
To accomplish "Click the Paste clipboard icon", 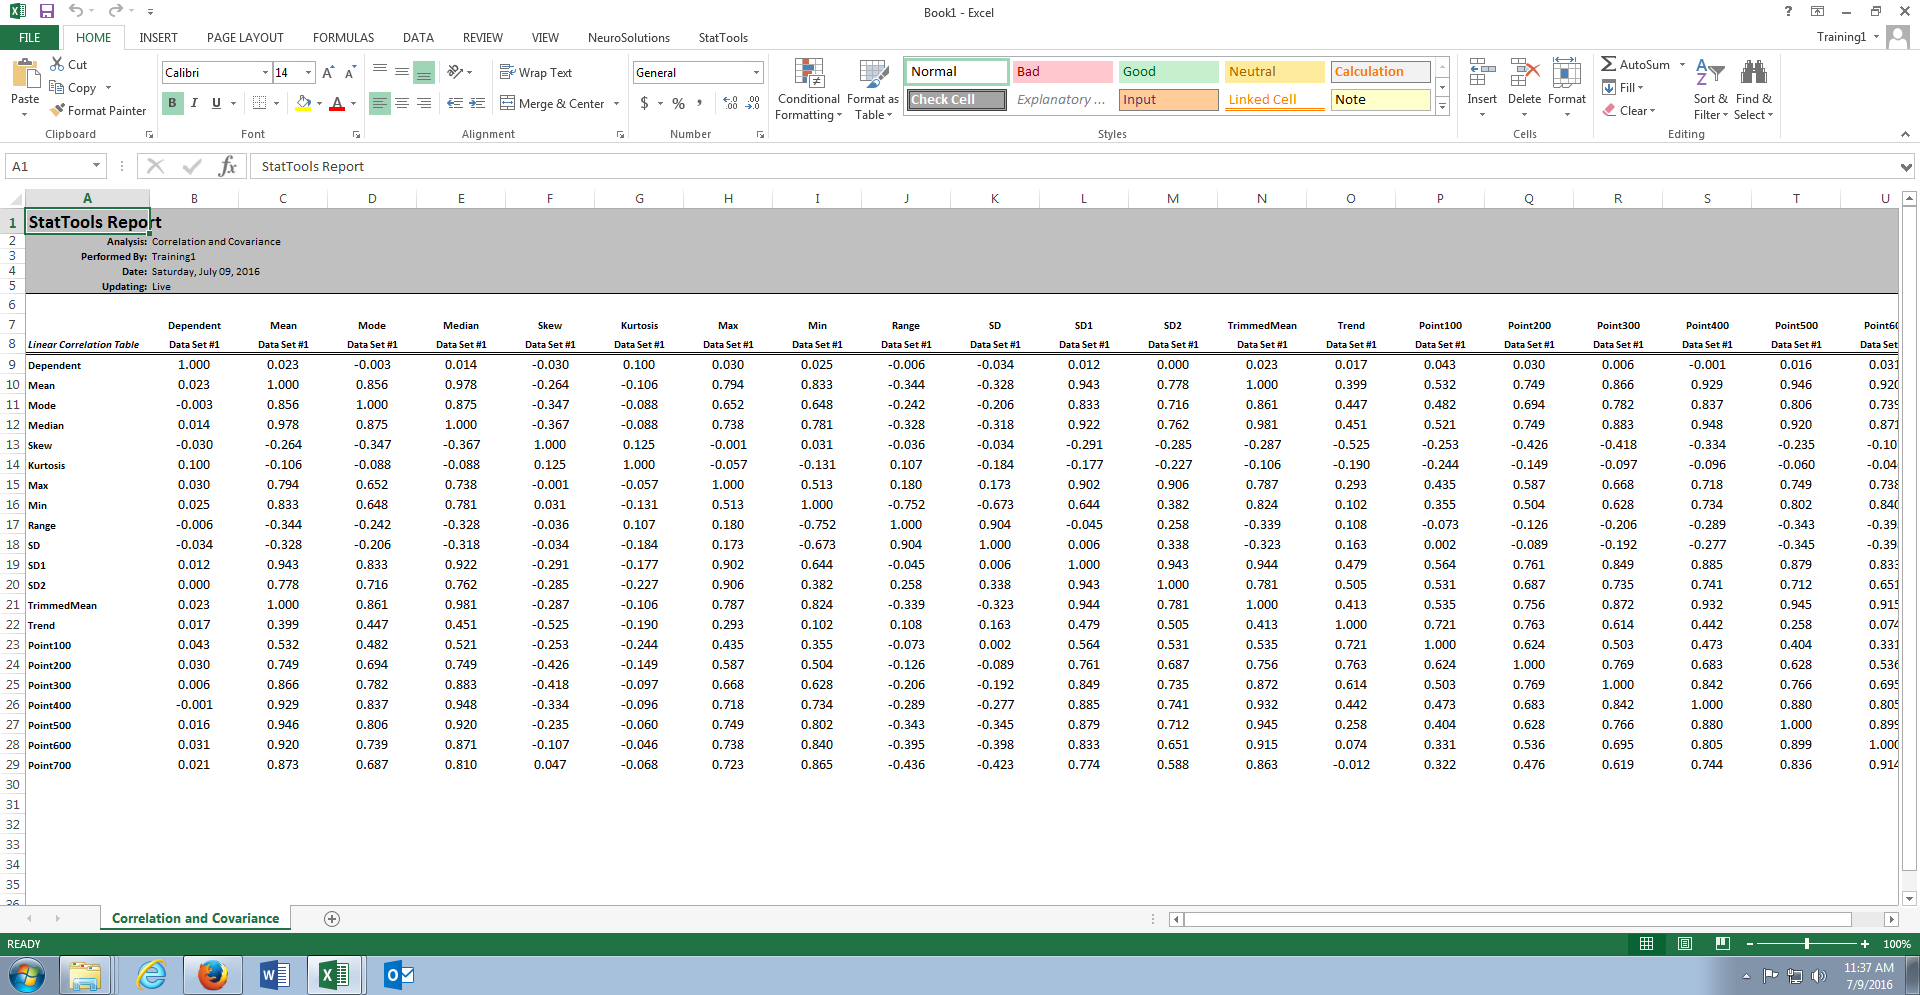I will [x=25, y=73].
